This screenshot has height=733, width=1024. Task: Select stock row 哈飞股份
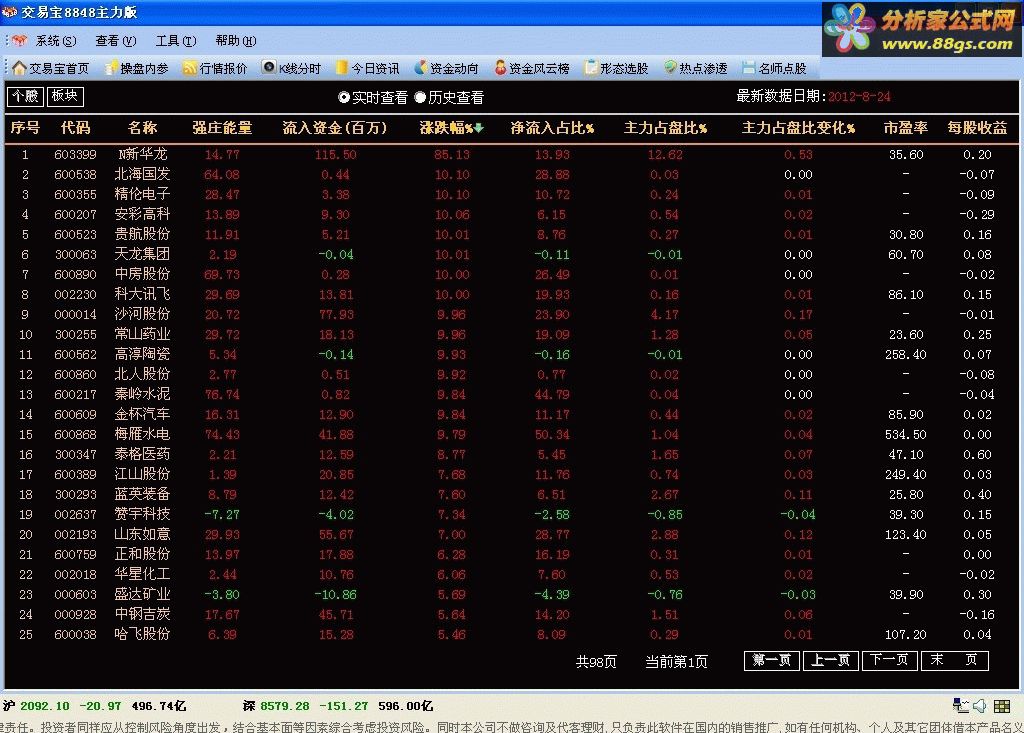511,634
